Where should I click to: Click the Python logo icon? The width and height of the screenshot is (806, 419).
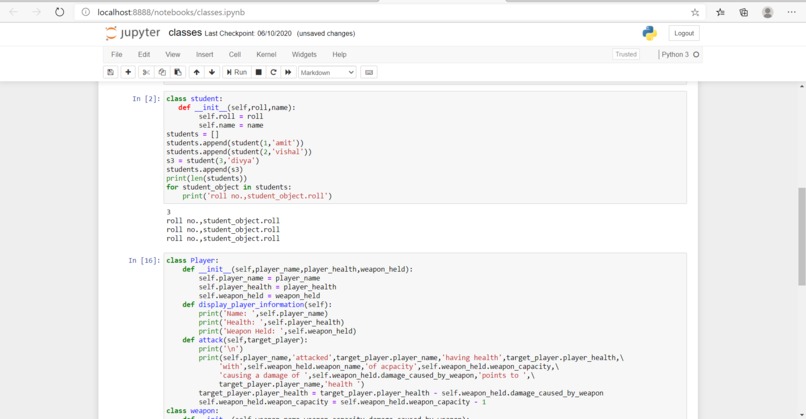point(649,33)
